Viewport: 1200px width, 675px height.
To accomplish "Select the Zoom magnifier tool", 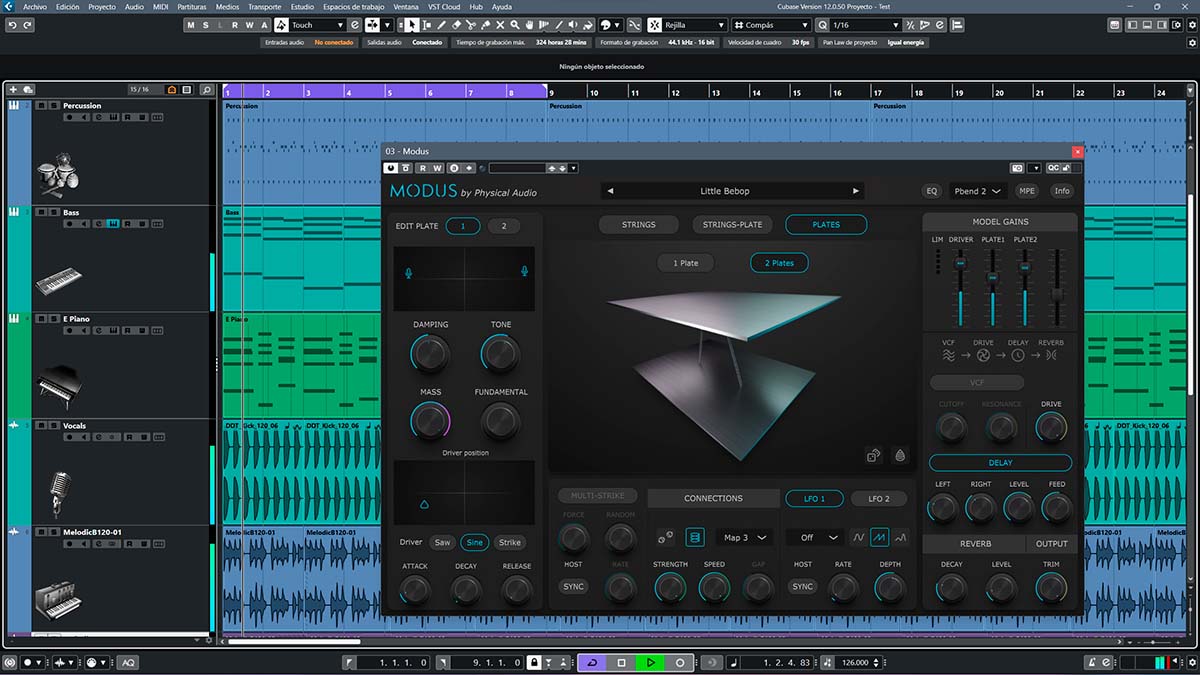I will (x=514, y=25).
